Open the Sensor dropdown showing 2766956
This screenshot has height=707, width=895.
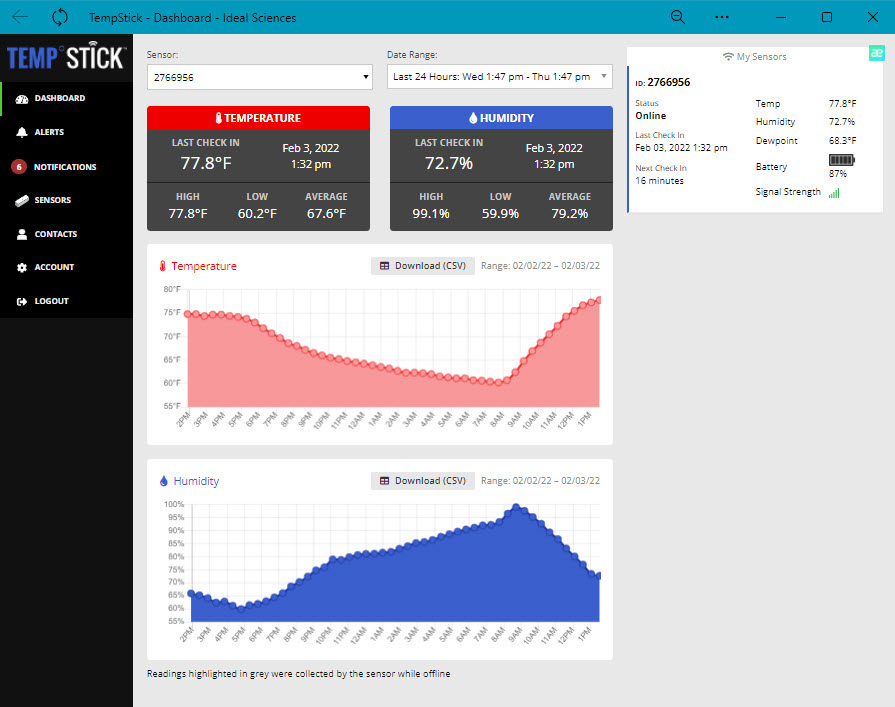tap(259, 77)
